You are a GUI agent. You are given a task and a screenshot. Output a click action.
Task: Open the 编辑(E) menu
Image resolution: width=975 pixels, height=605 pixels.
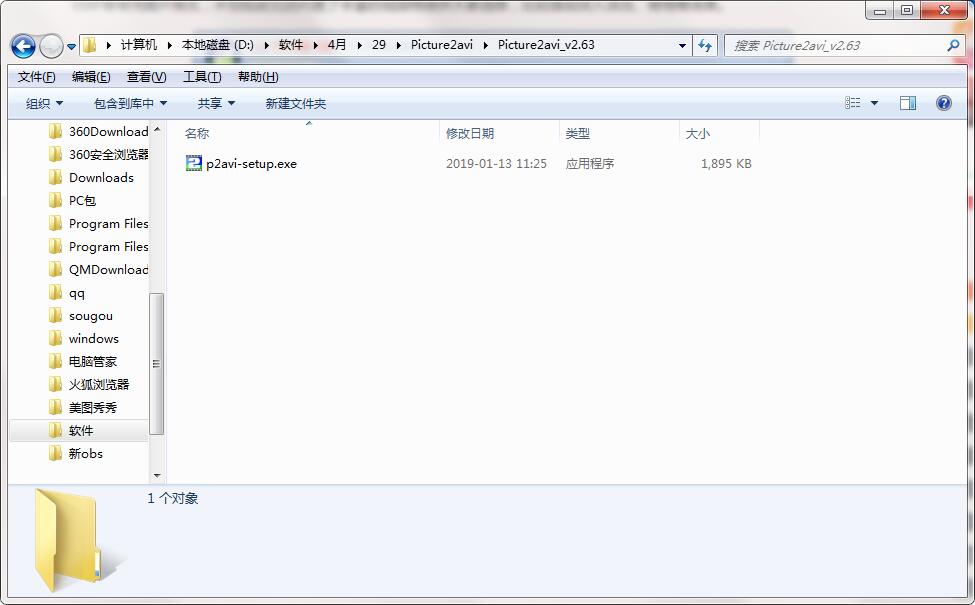[x=91, y=76]
